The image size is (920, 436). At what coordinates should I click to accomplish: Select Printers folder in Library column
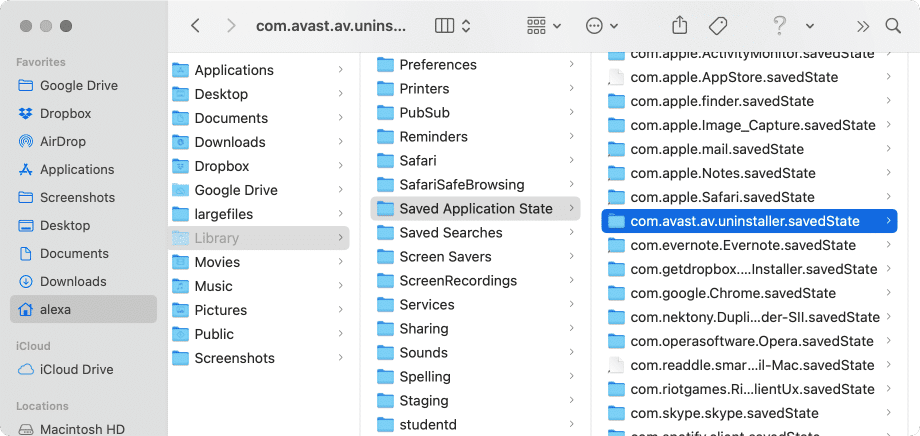point(475,89)
